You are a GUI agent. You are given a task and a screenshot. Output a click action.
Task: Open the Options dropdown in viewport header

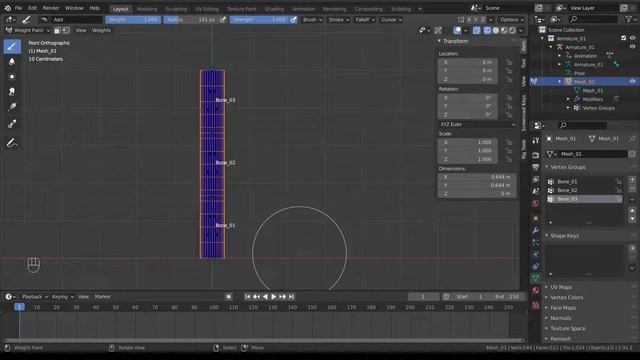pyautogui.click(x=511, y=20)
